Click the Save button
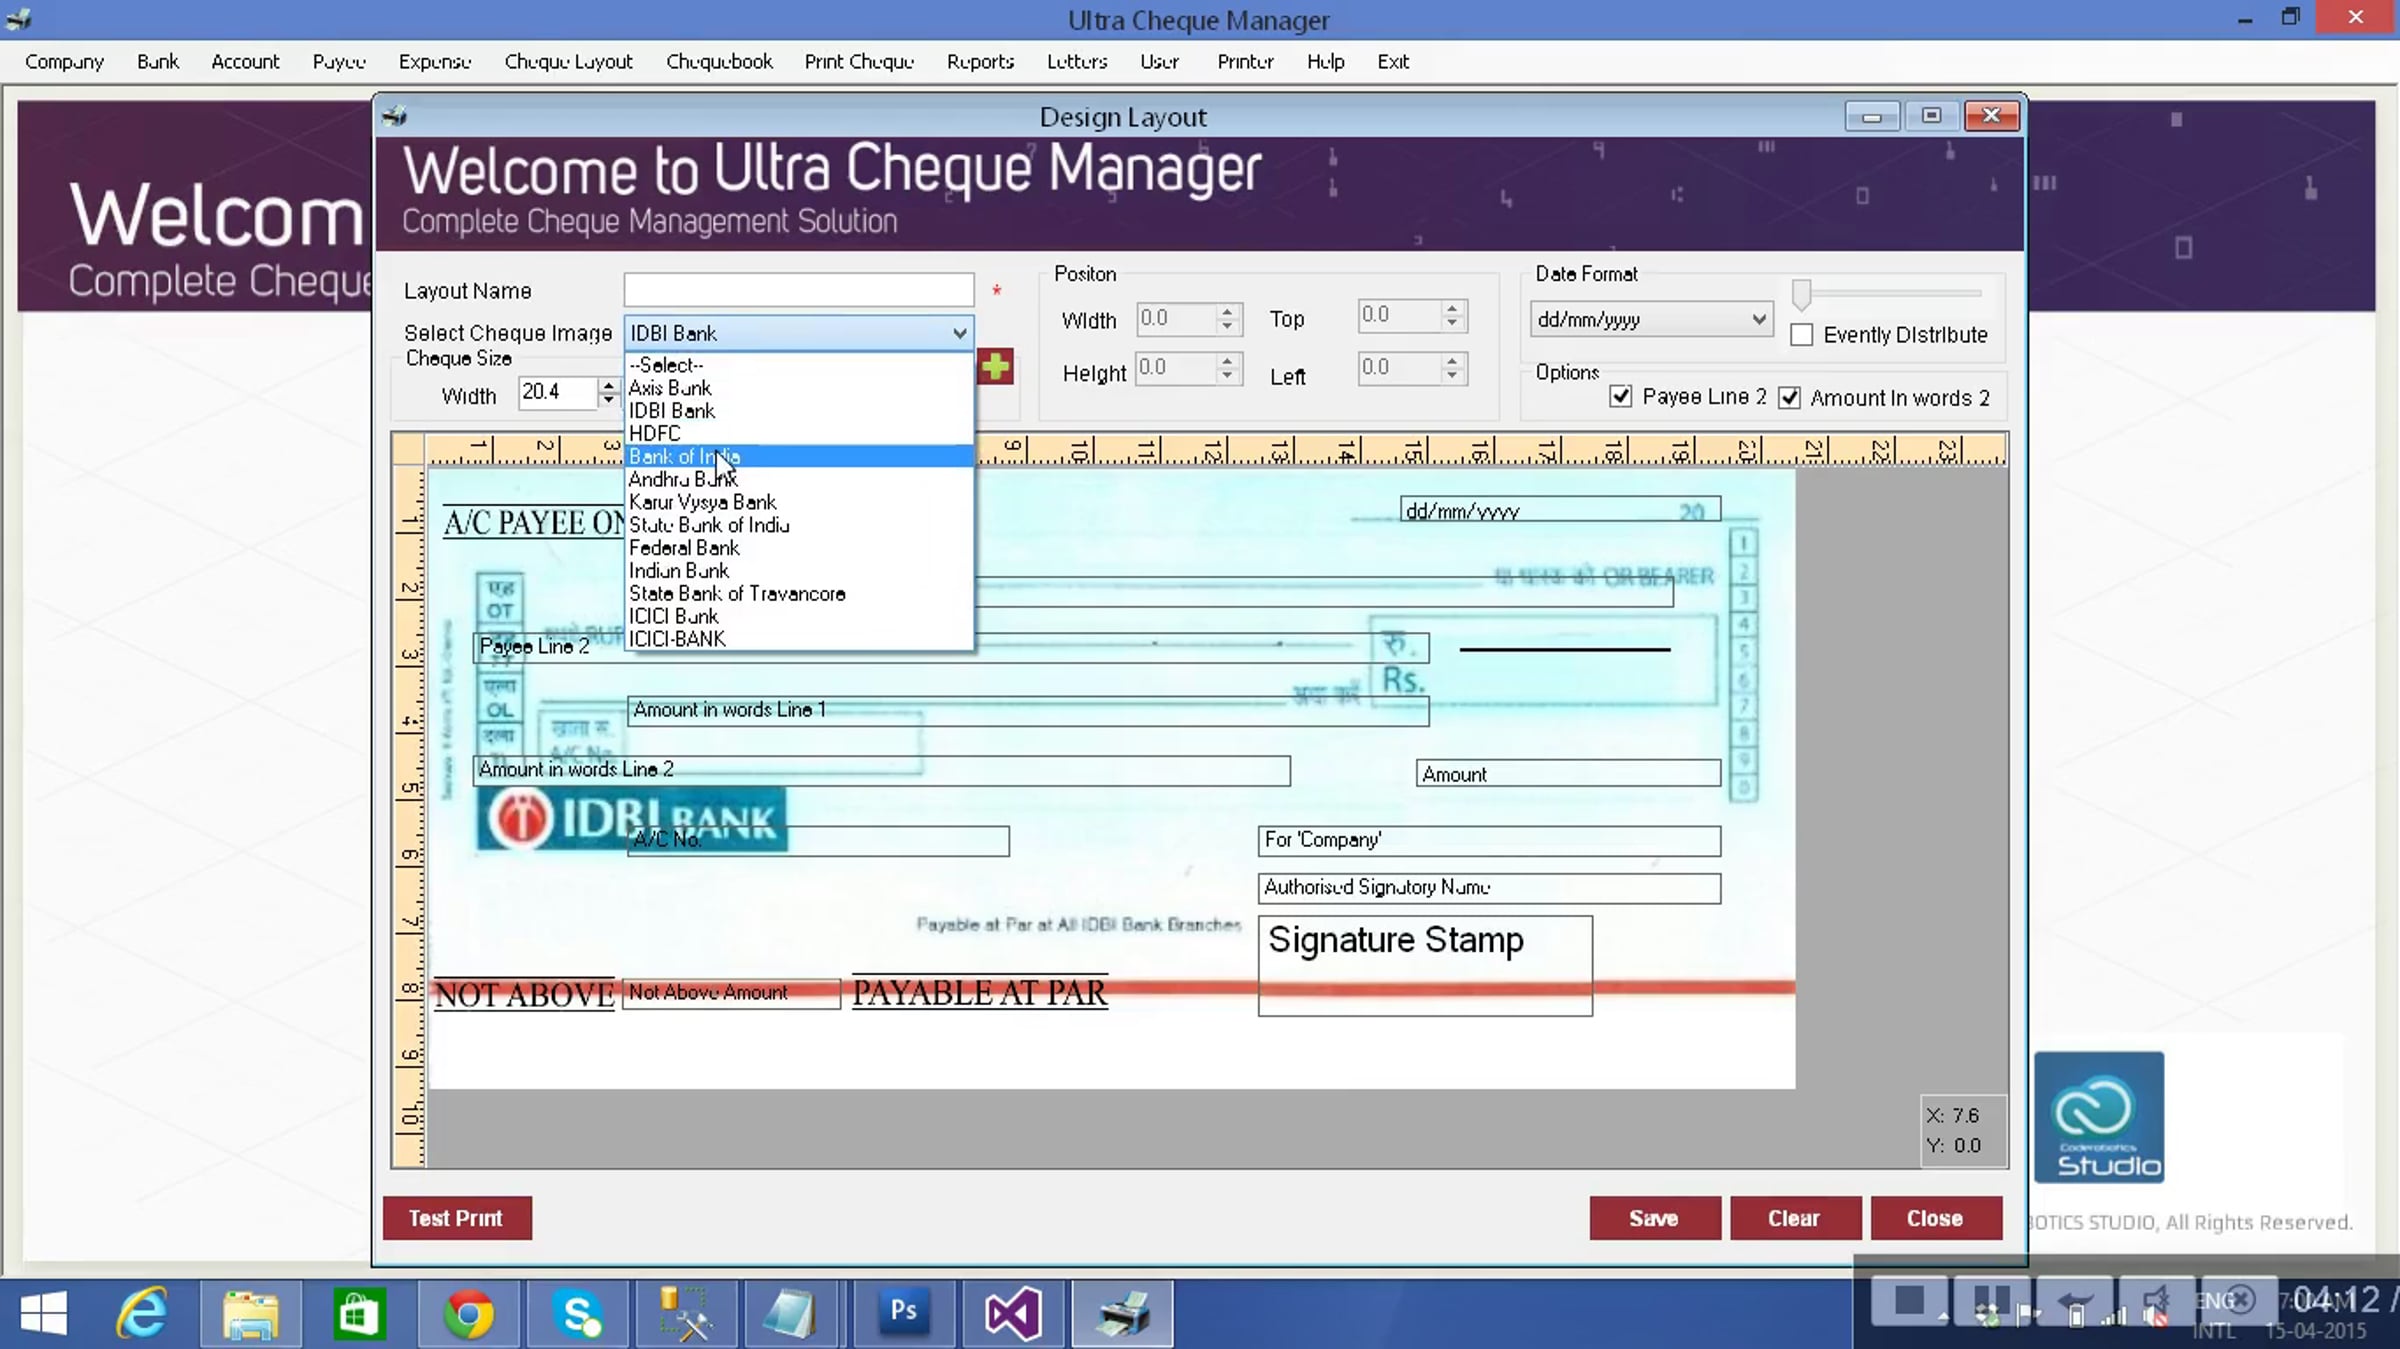 click(1655, 1218)
